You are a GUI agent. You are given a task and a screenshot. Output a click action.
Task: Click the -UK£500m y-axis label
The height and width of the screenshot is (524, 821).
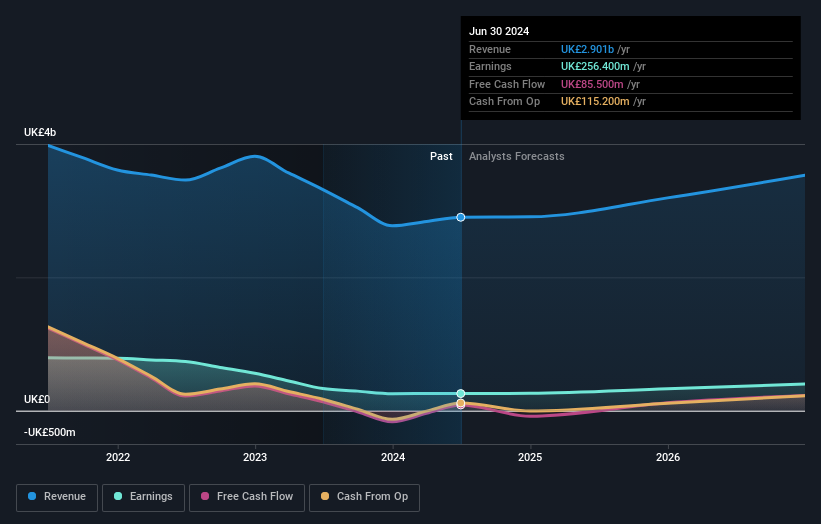(x=50, y=432)
